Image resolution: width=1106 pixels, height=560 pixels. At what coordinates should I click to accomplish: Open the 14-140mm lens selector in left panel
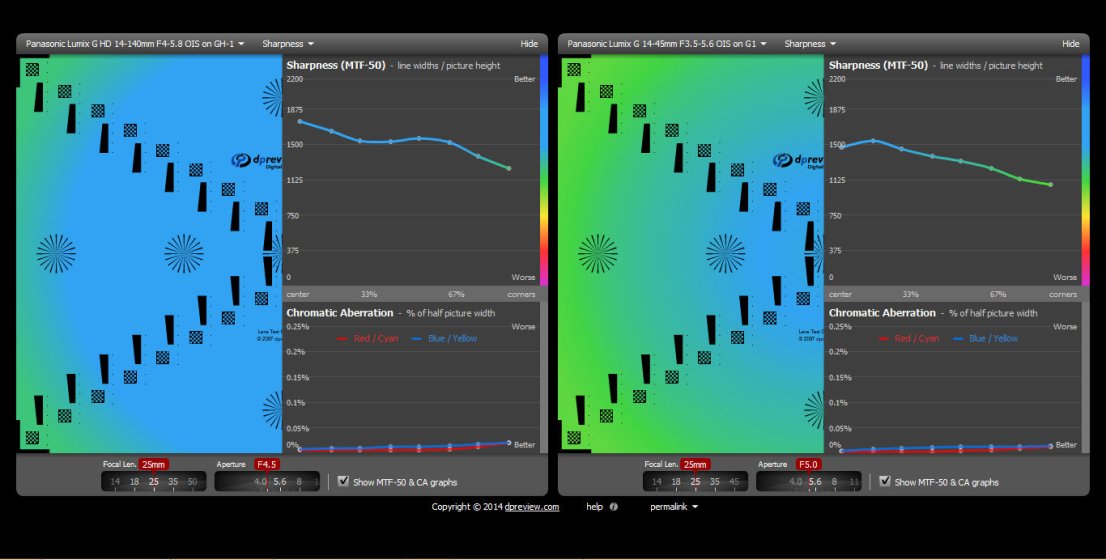pyautogui.click(x=135, y=44)
